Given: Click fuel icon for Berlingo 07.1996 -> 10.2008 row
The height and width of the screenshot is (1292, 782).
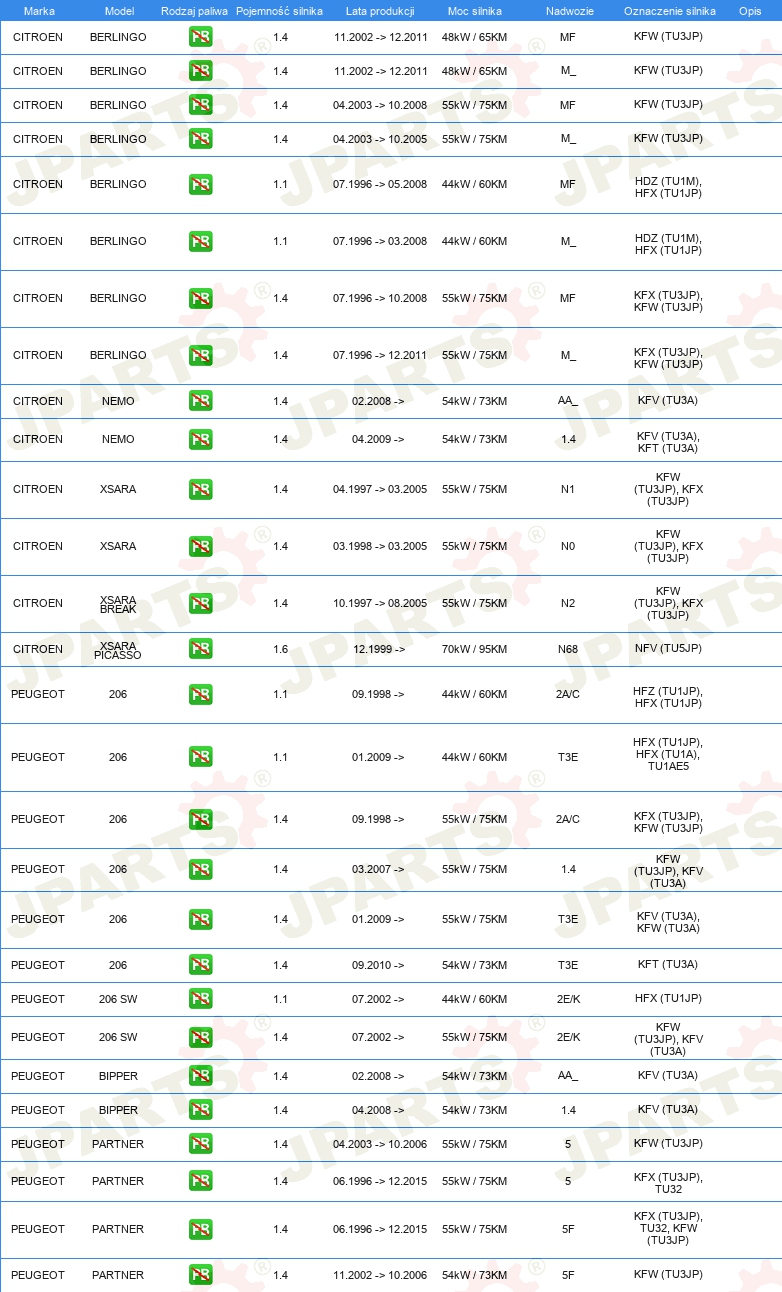Looking at the screenshot, I should click(x=200, y=298).
